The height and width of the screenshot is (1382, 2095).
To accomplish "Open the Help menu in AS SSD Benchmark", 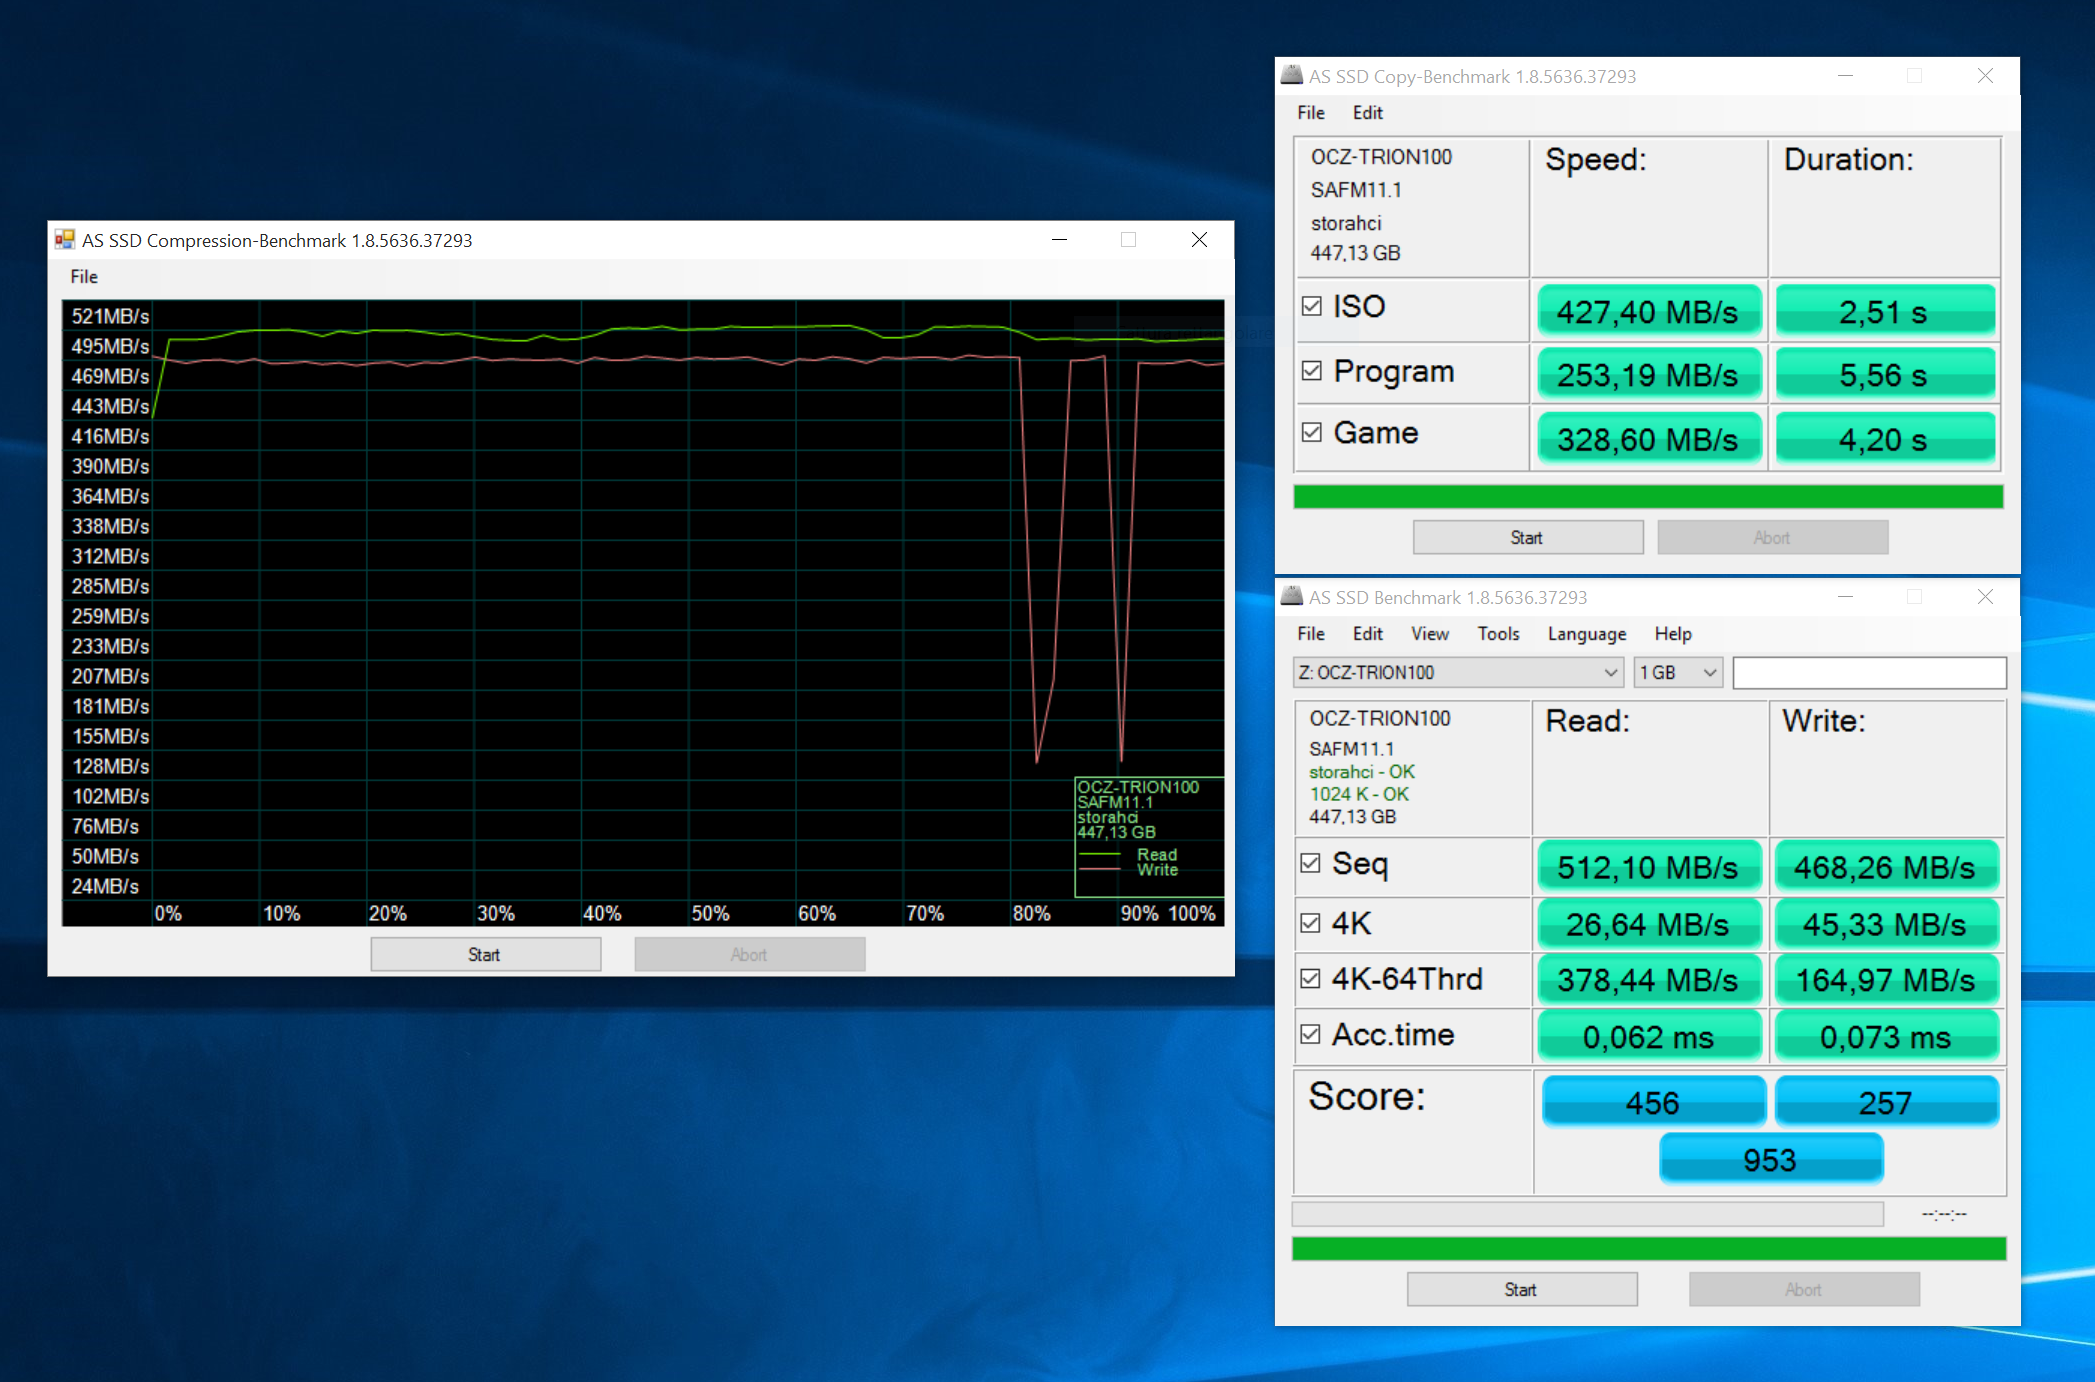I will (1673, 634).
